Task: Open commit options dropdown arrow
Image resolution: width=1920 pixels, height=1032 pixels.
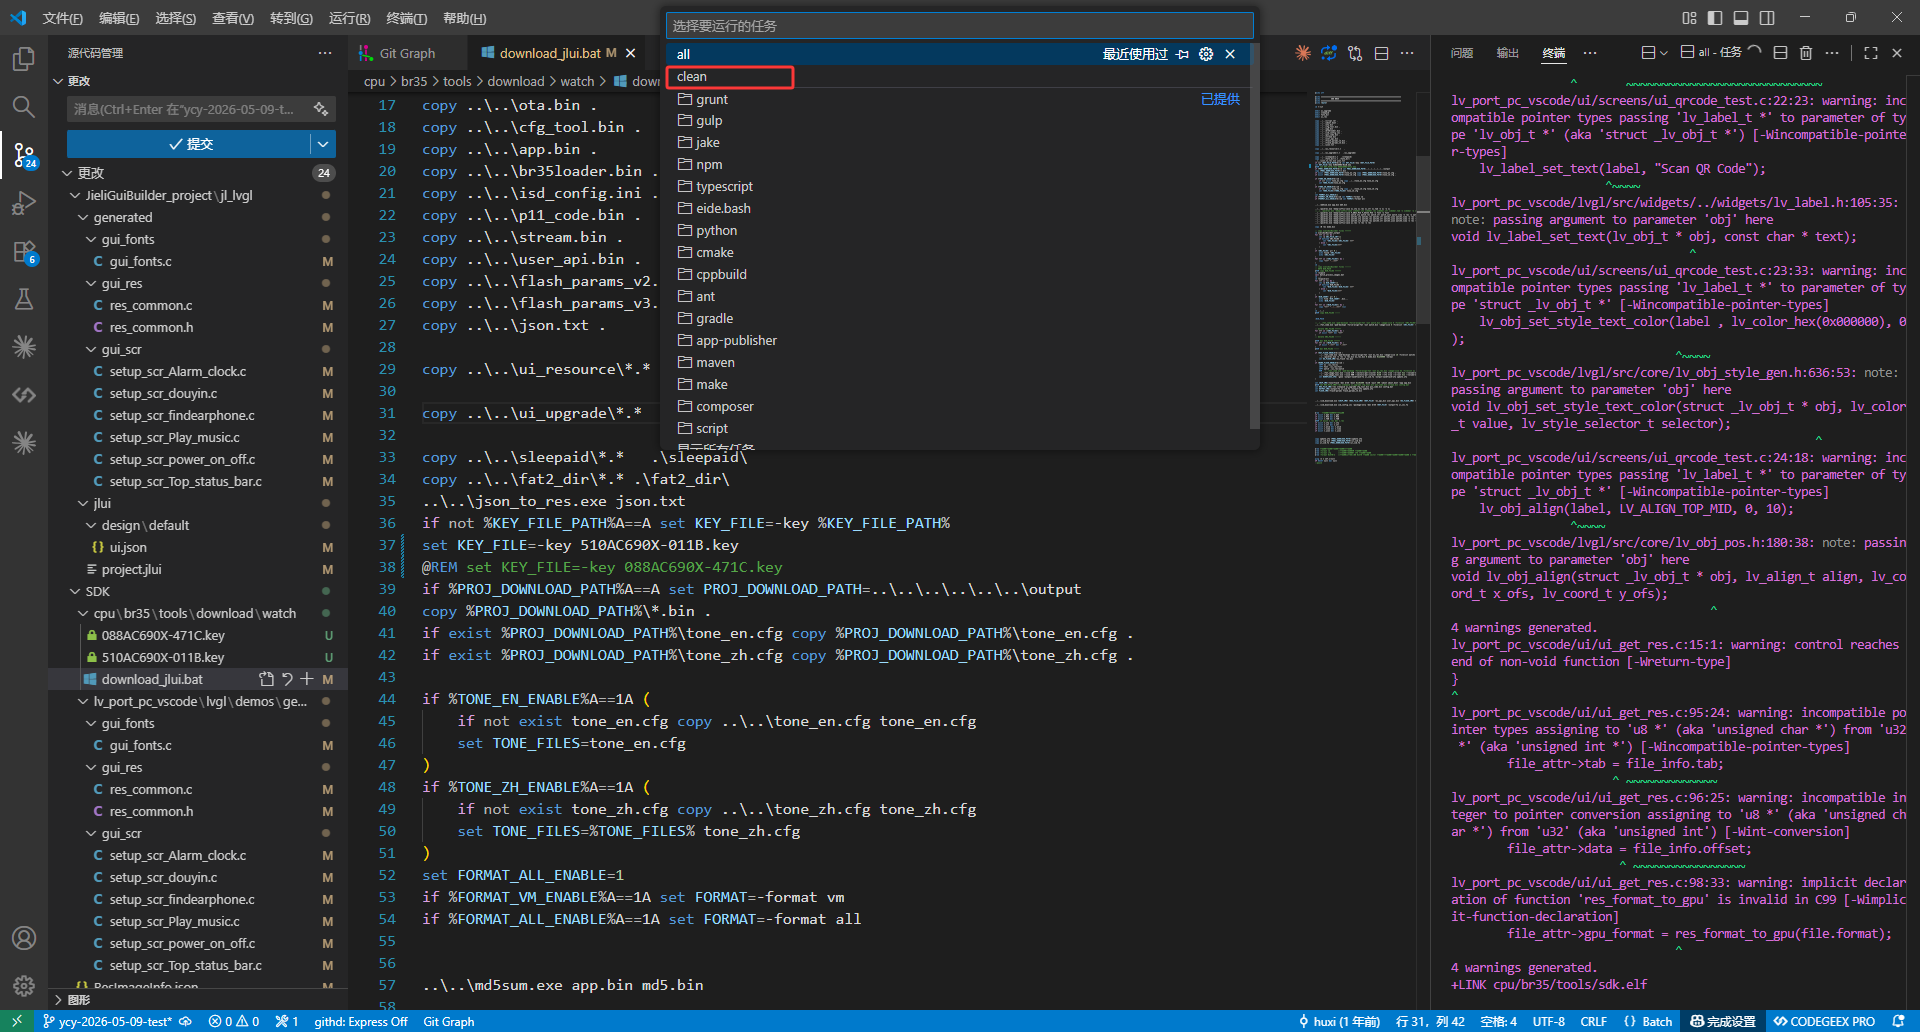Action: coord(323,144)
